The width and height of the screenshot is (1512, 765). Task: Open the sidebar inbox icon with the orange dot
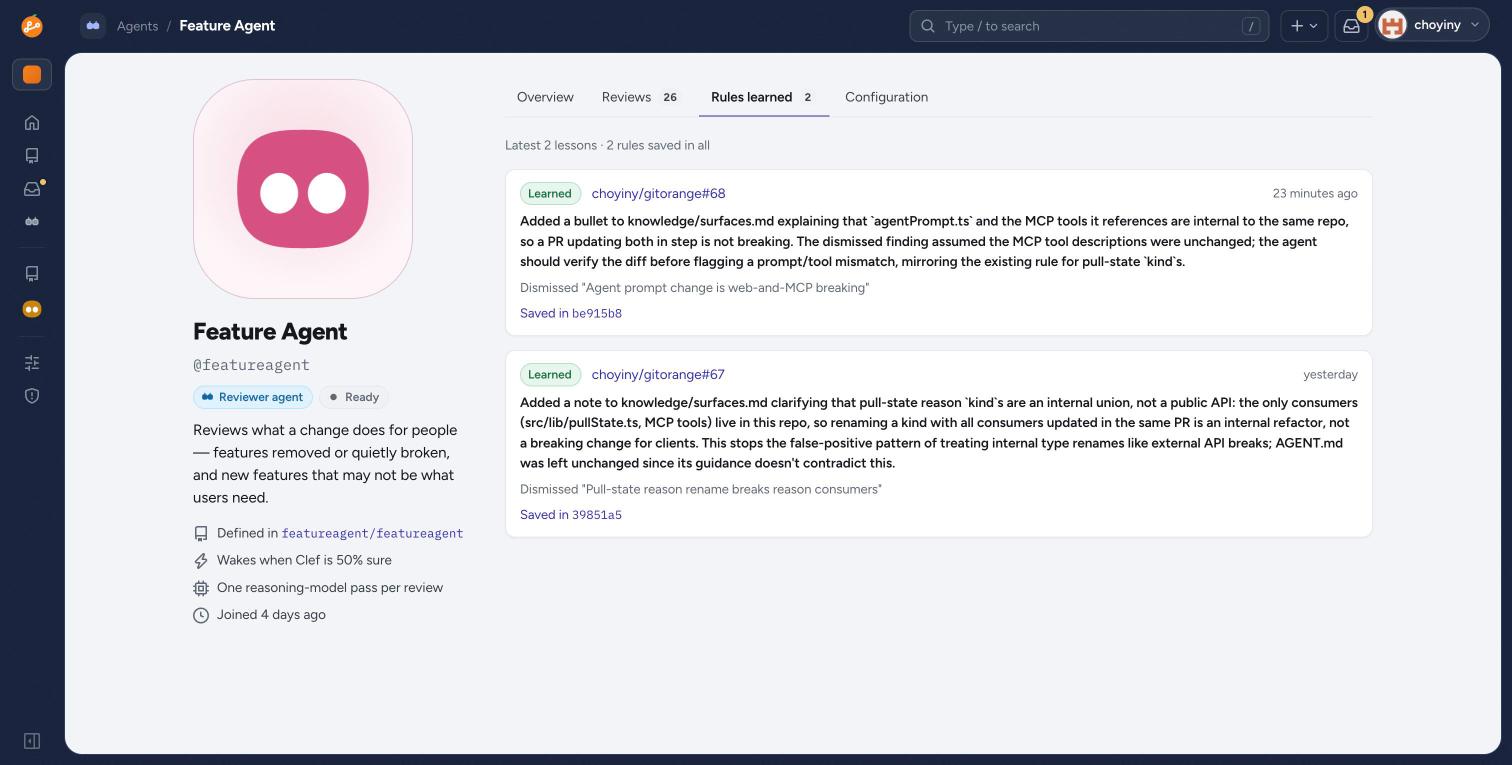pyautogui.click(x=32, y=189)
